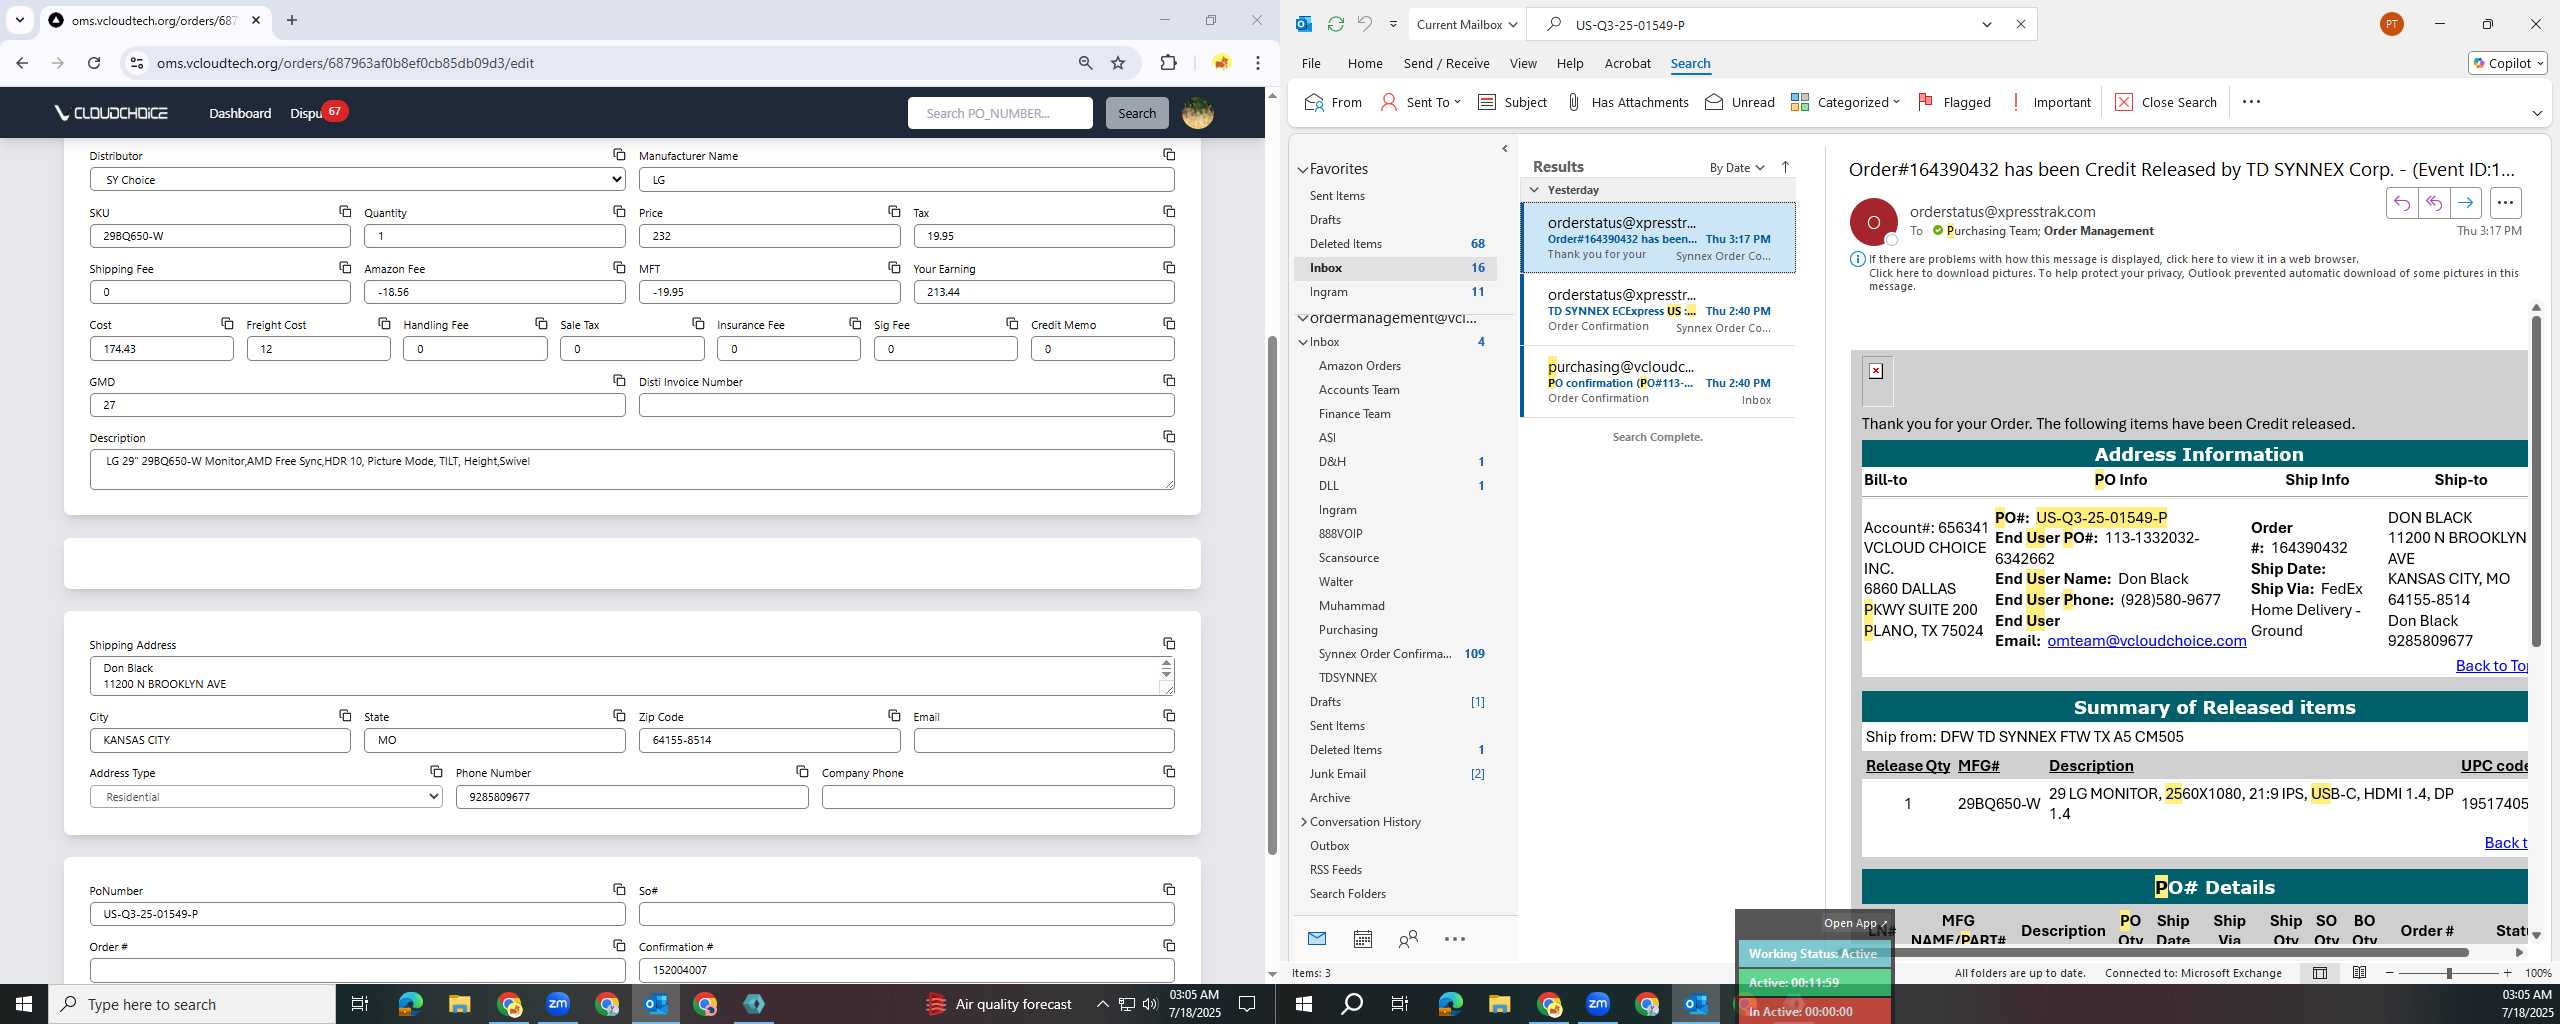Copy the Confirmation # field icon

pyautogui.click(x=1169, y=945)
